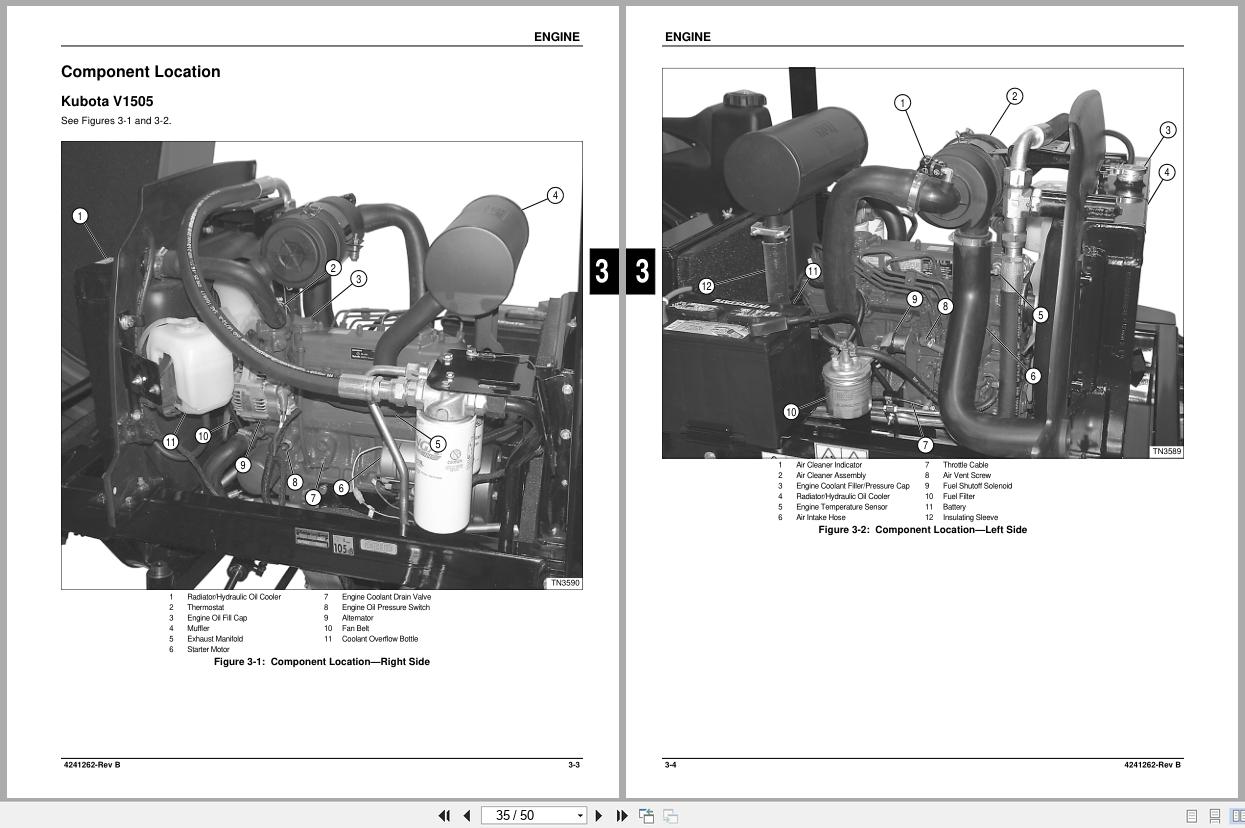
Task: Click 'Engine Coolant Filler/Pressure Cap' legend entry
Action: click(x=853, y=486)
